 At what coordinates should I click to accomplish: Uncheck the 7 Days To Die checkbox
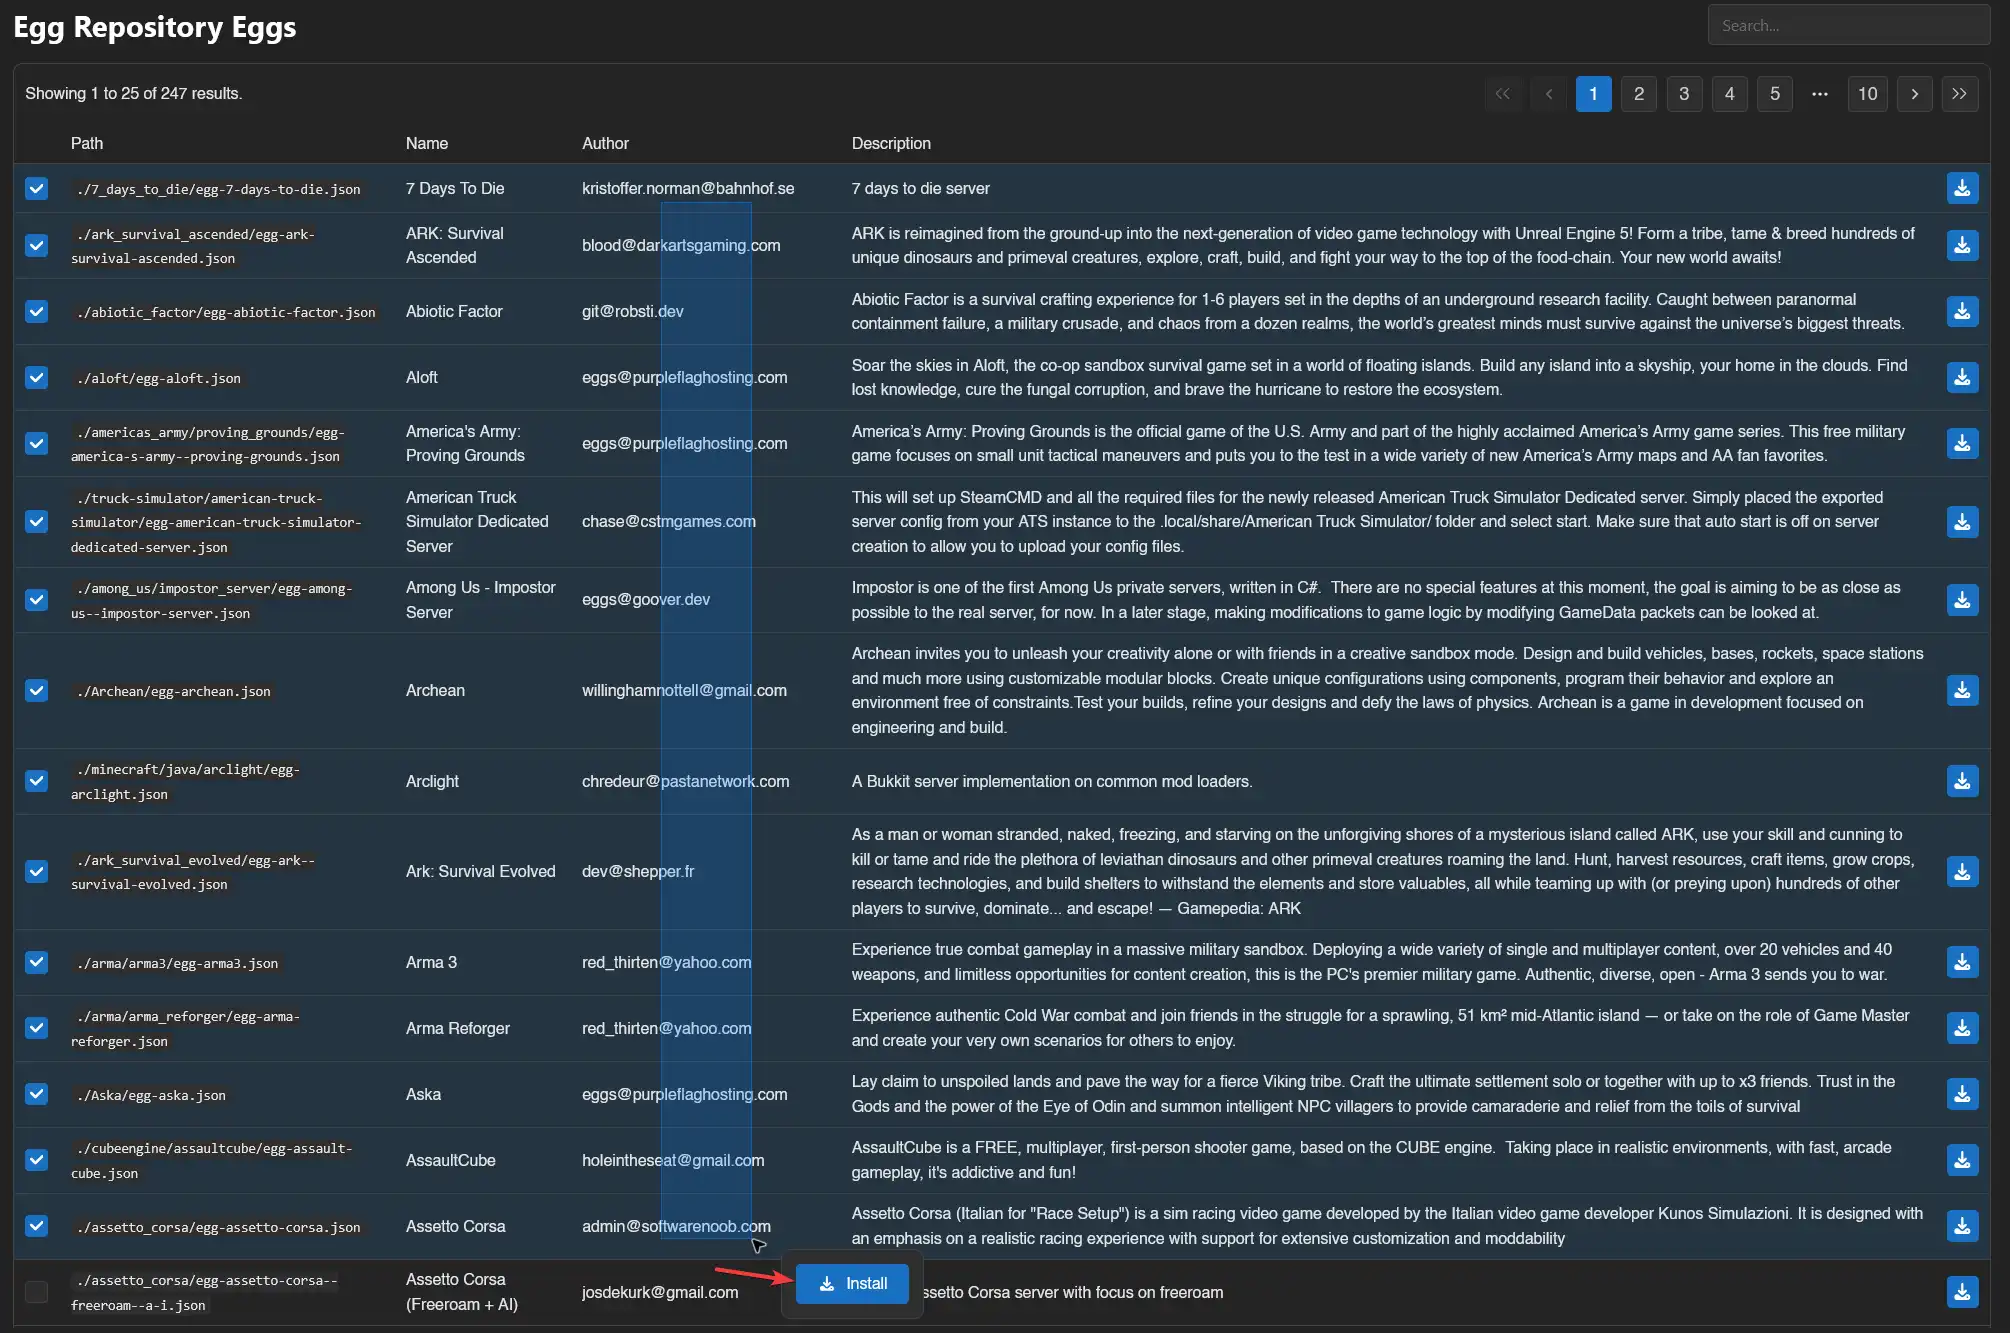pos(37,188)
